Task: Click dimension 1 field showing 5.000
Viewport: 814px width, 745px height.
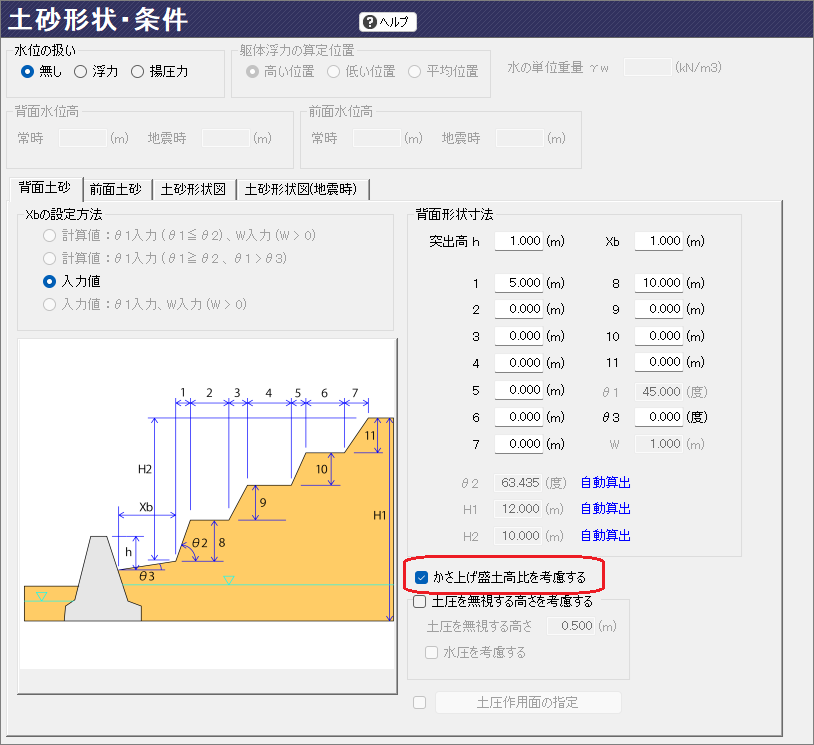Action: [x=518, y=283]
